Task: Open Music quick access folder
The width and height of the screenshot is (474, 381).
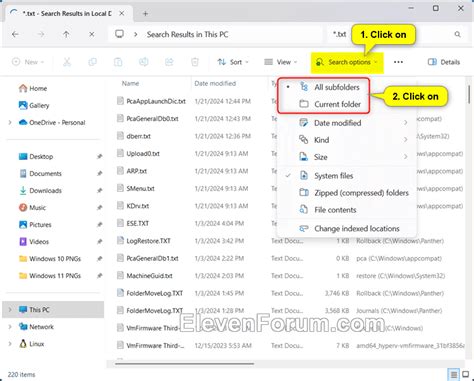Action: (32, 207)
